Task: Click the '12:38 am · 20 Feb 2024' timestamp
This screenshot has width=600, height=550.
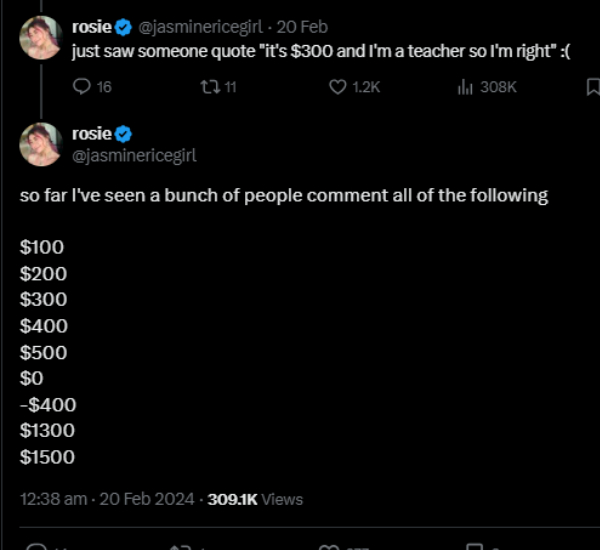Action: coord(108,498)
